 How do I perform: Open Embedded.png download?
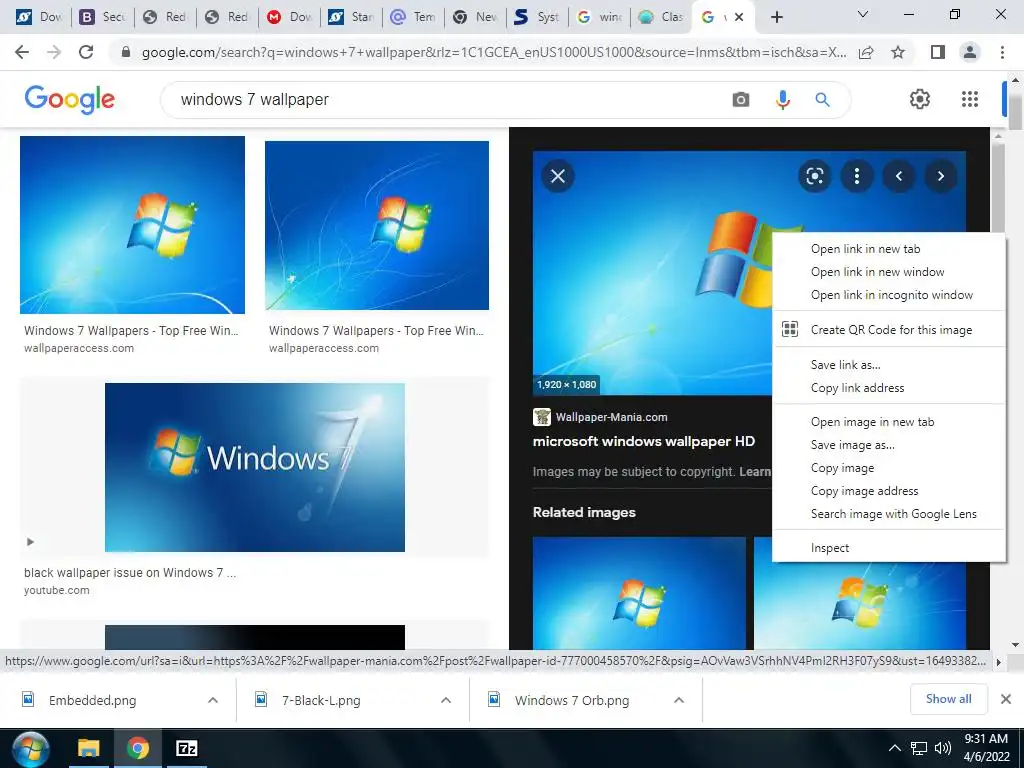pos(93,701)
